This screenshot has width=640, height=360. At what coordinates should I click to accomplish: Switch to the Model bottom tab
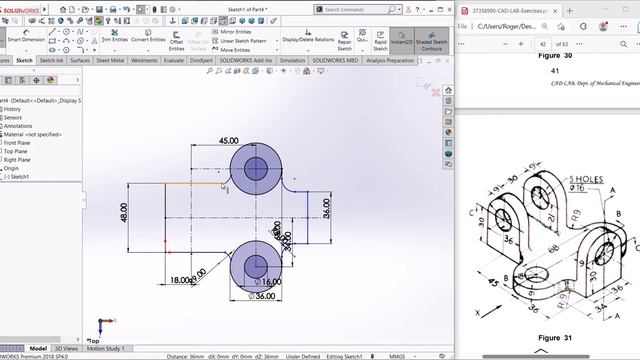38,349
